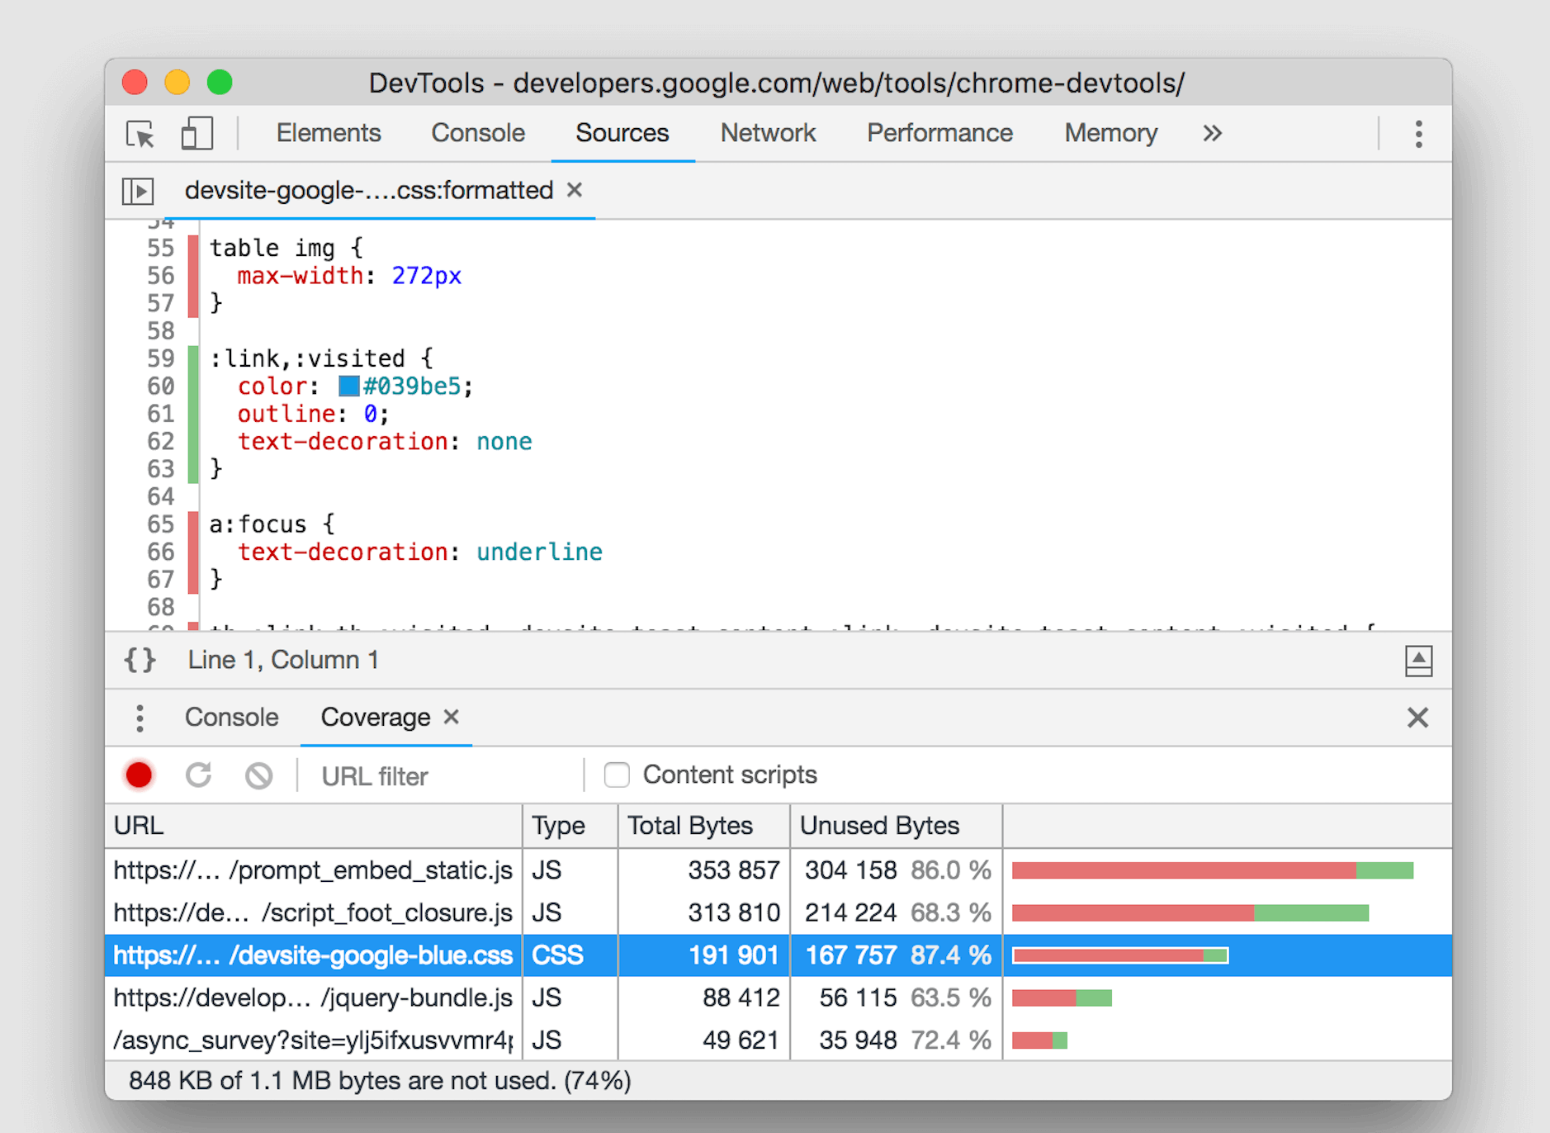The width and height of the screenshot is (1550, 1133).
Task: Click the #039be5 blue color swatch
Action: tap(348, 386)
